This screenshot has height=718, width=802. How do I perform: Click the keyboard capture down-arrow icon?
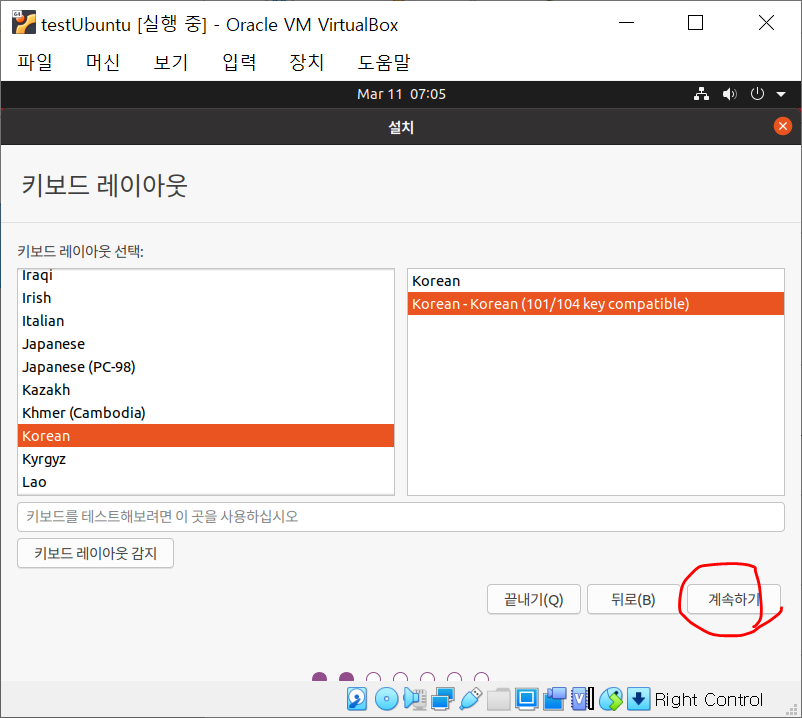point(638,699)
